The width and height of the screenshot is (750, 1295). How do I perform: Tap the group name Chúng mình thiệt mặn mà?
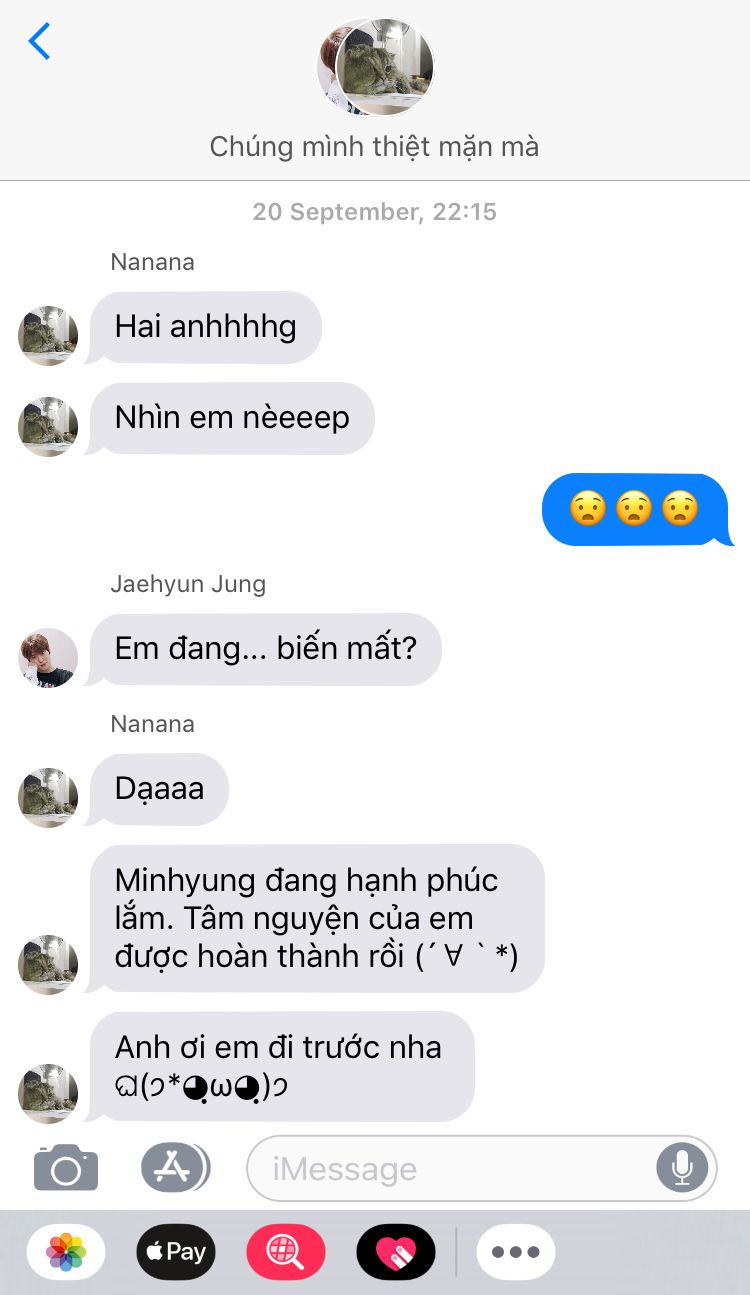(374, 147)
